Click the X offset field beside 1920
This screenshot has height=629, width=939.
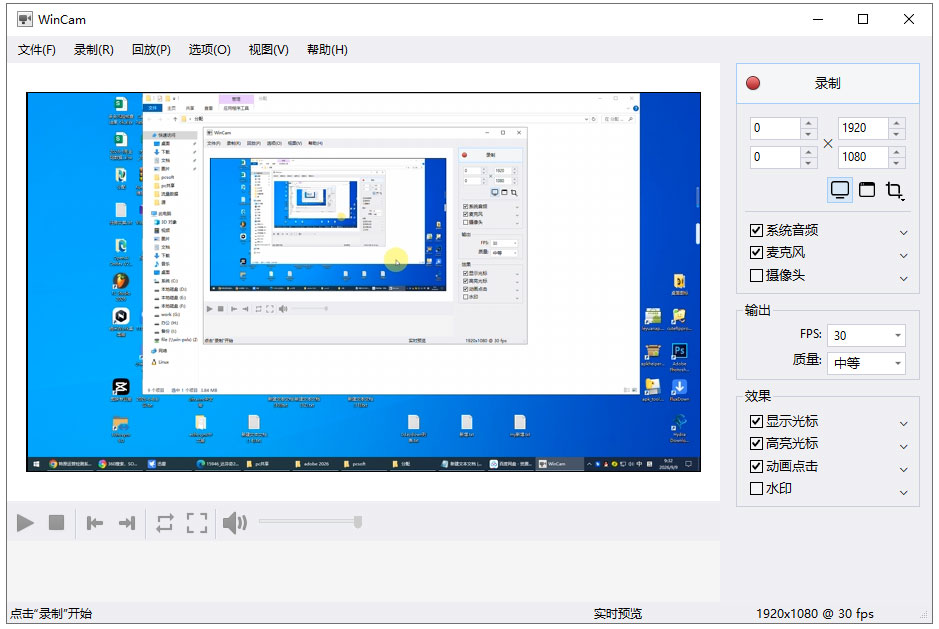click(776, 128)
